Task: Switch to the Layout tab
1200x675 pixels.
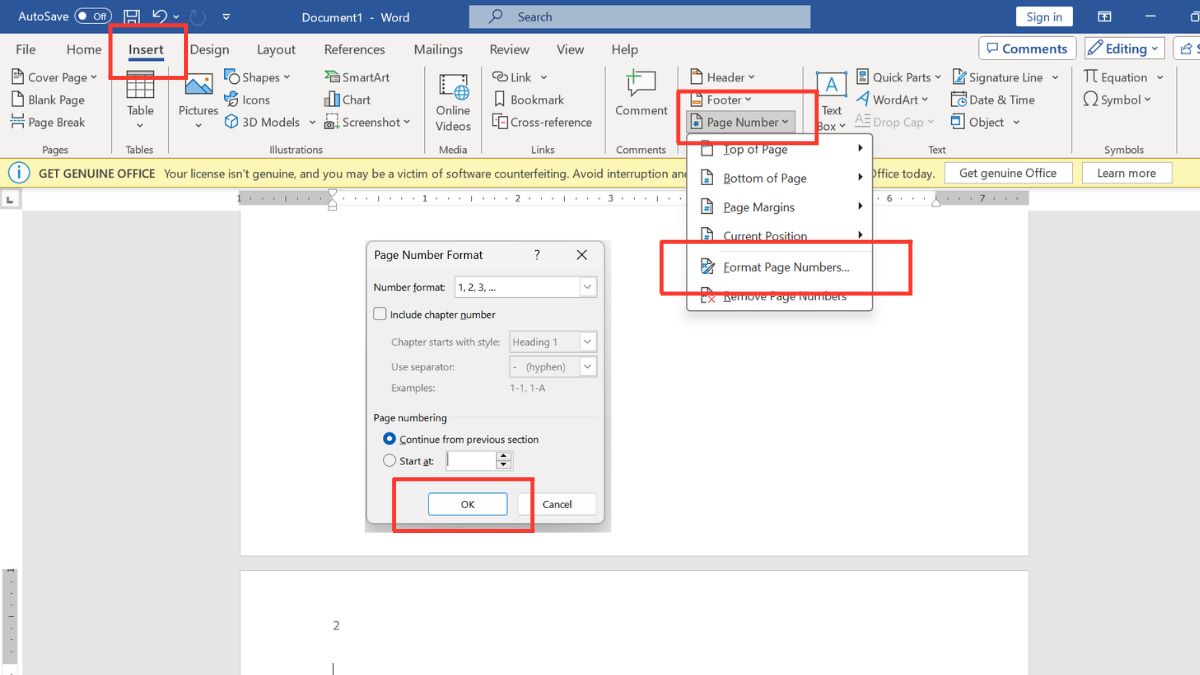Action: [x=276, y=49]
